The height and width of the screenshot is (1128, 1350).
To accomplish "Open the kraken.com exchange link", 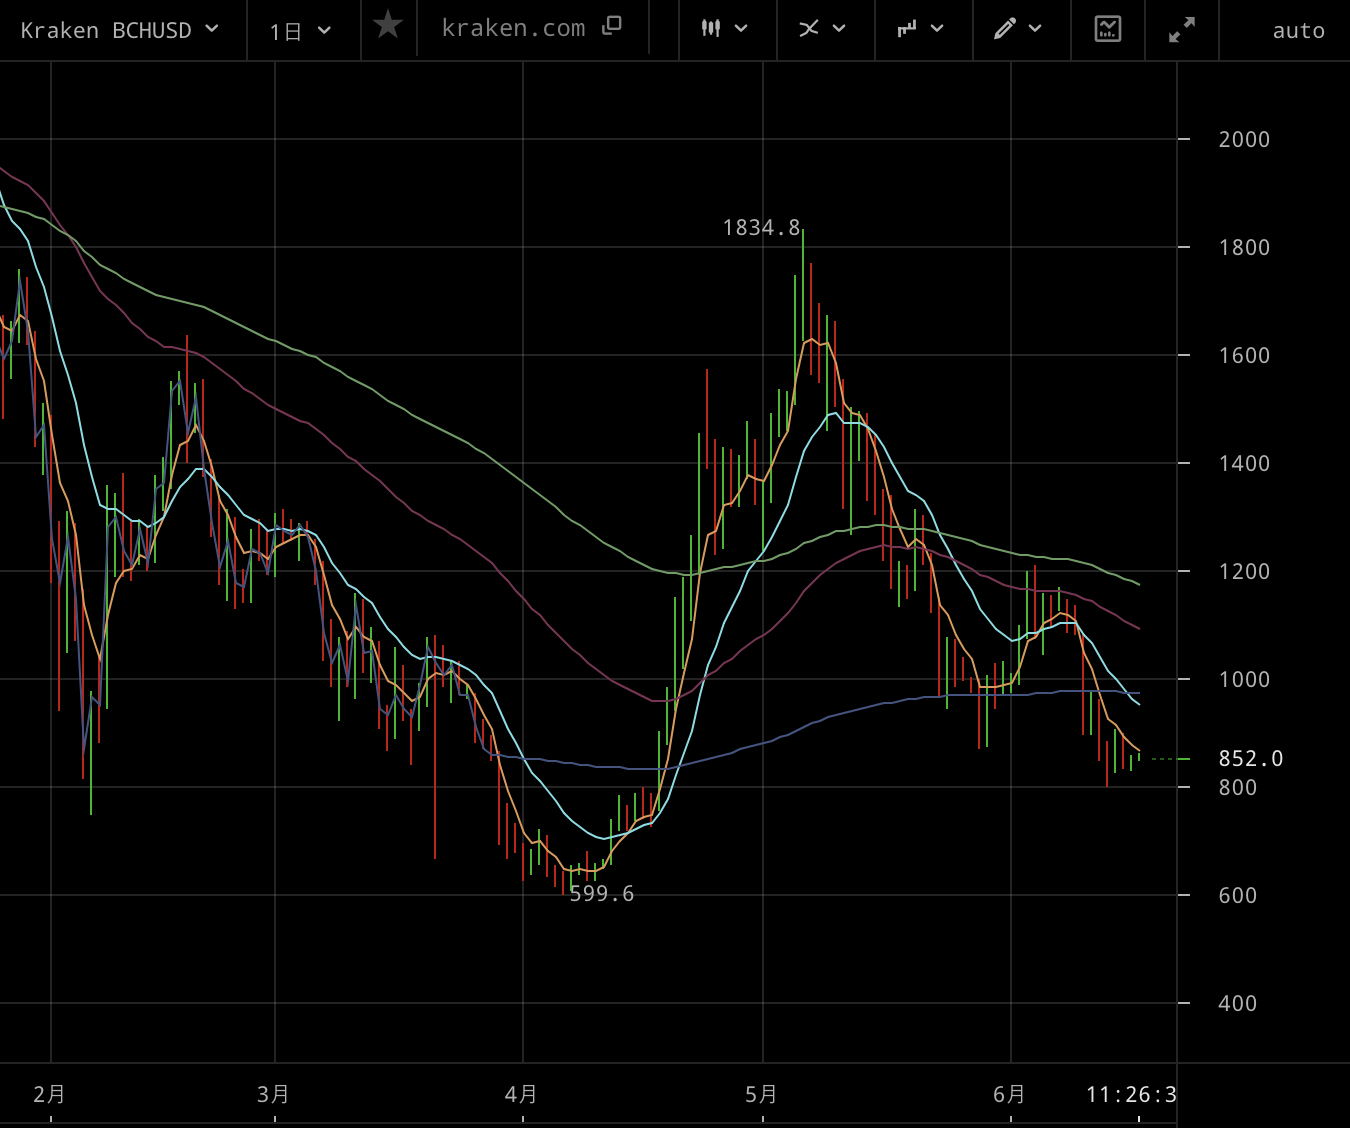I will (531, 28).
